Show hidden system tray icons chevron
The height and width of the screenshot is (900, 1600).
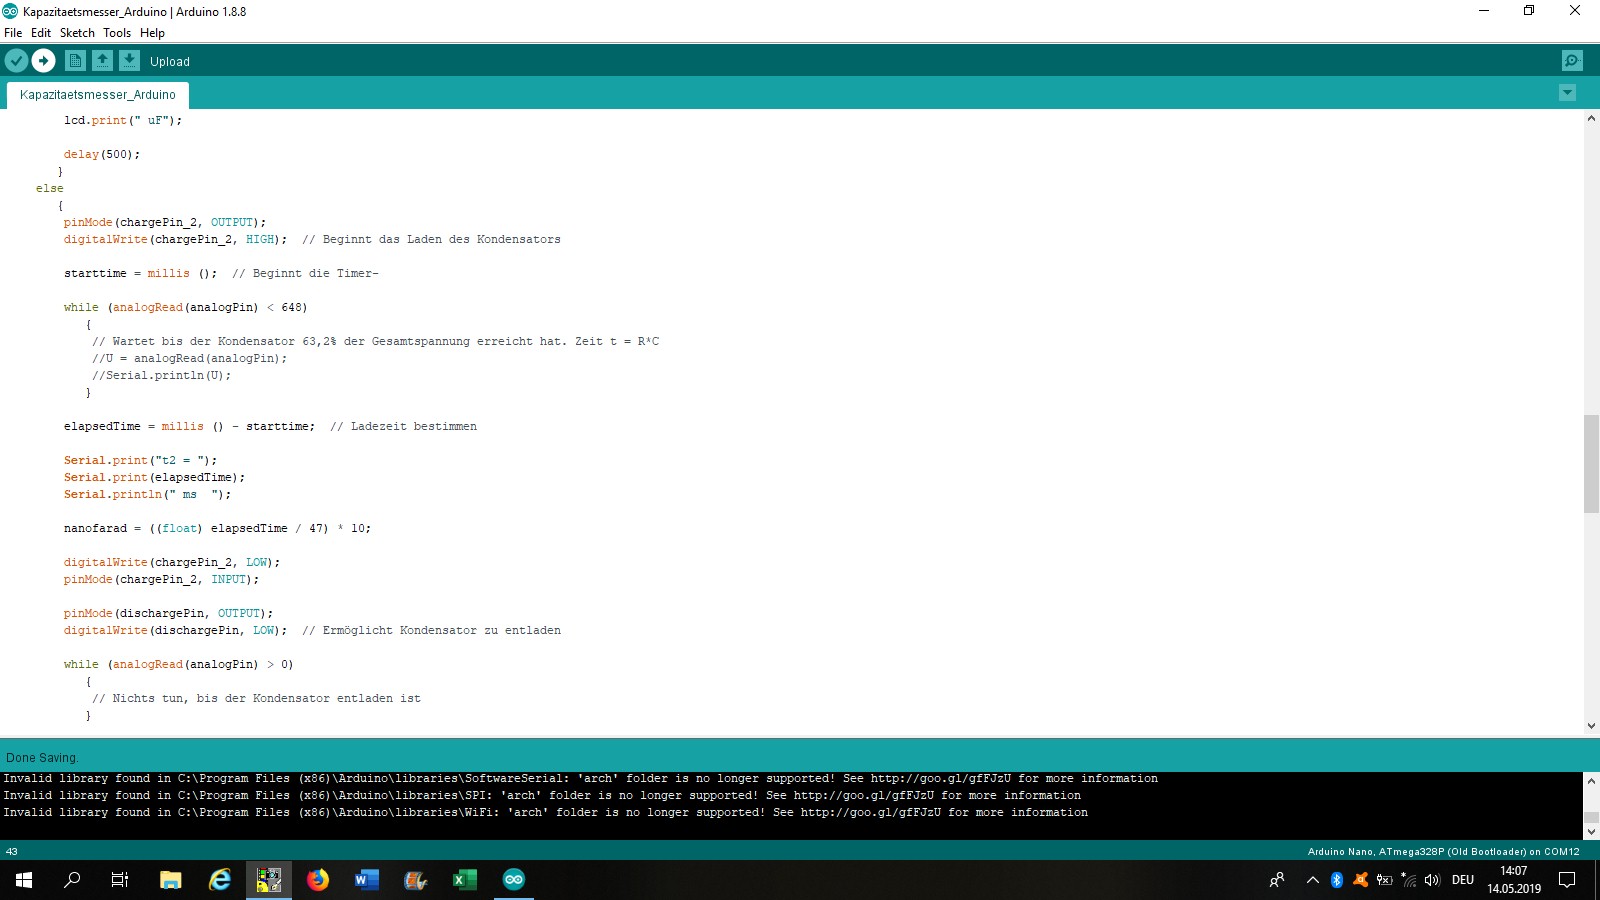coord(1313,880)
